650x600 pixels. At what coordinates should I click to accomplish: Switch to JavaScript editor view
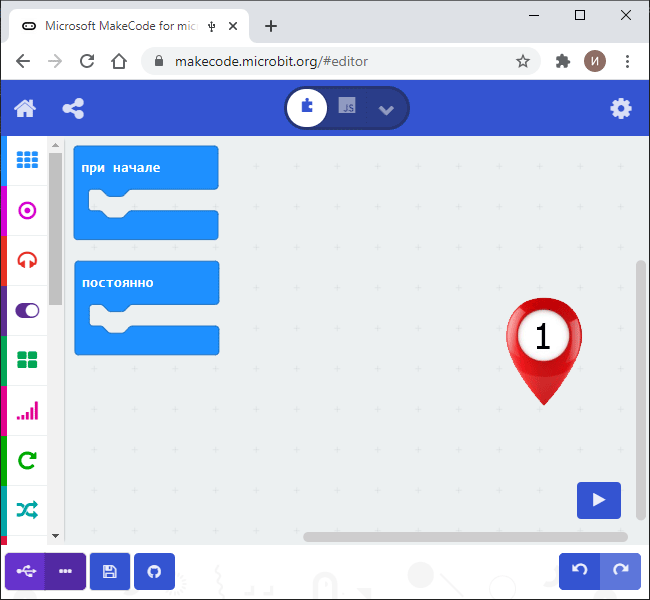coord(347,106)
